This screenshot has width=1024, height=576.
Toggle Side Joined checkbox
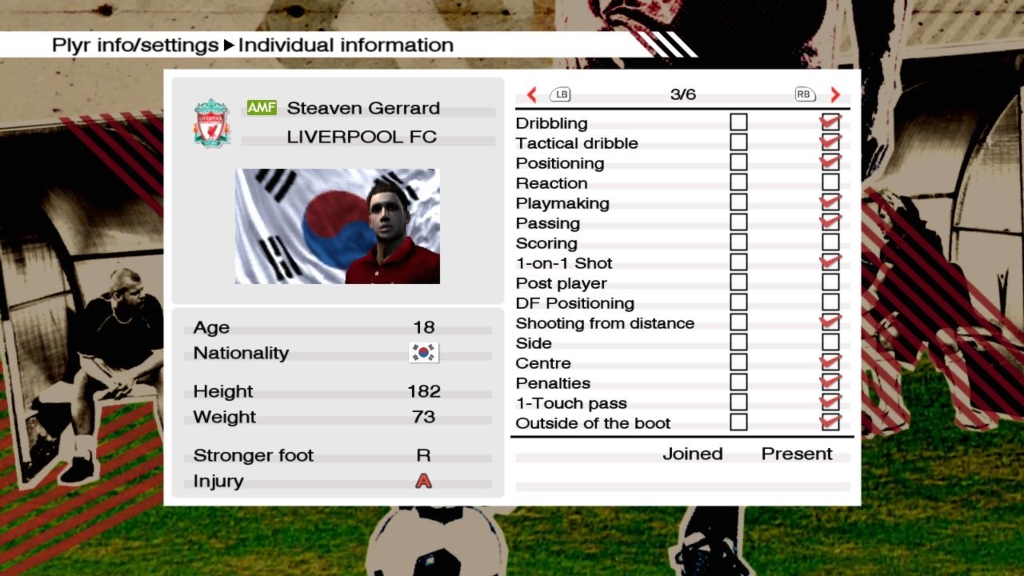tap(739, 342)
